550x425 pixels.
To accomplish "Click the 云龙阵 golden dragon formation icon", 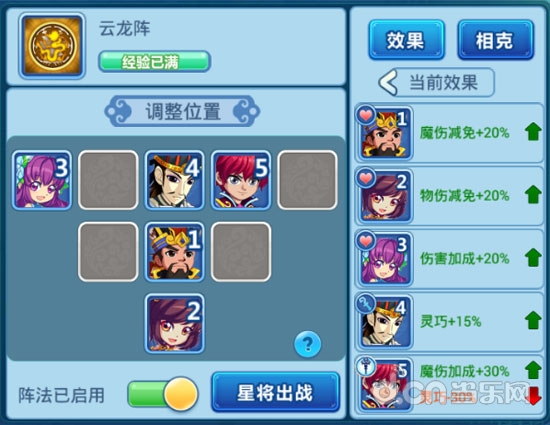I will pos(52,46).
